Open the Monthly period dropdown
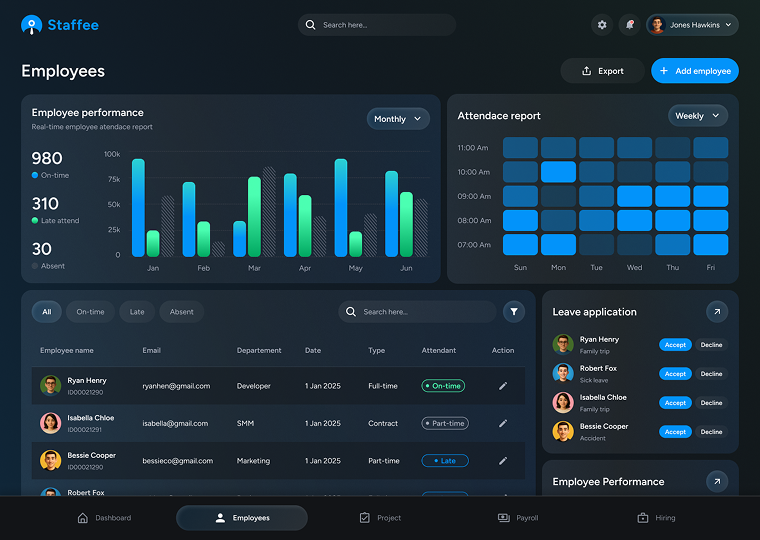Image resolution: width=760 pixels, height=540 pixels. (x=398, y=119)
